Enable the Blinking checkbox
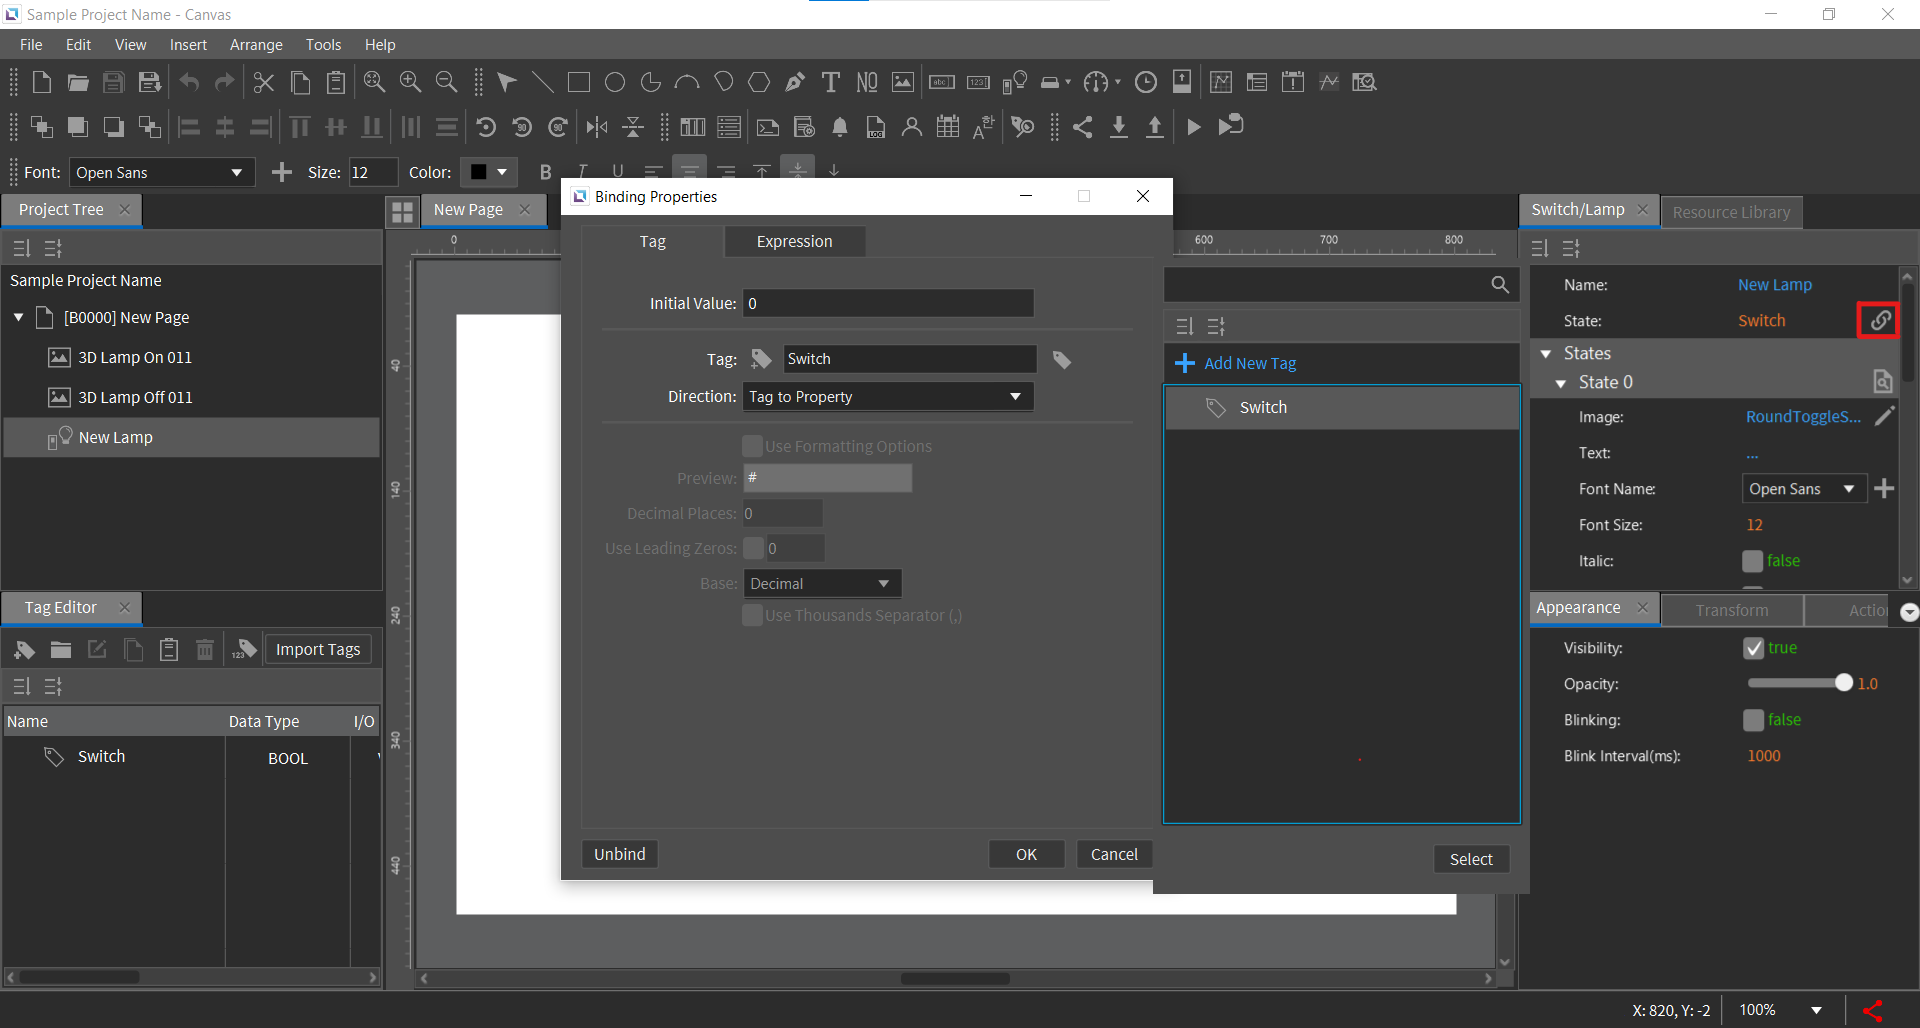This screenshot has width=1920, height=1028. point(1753,720)
